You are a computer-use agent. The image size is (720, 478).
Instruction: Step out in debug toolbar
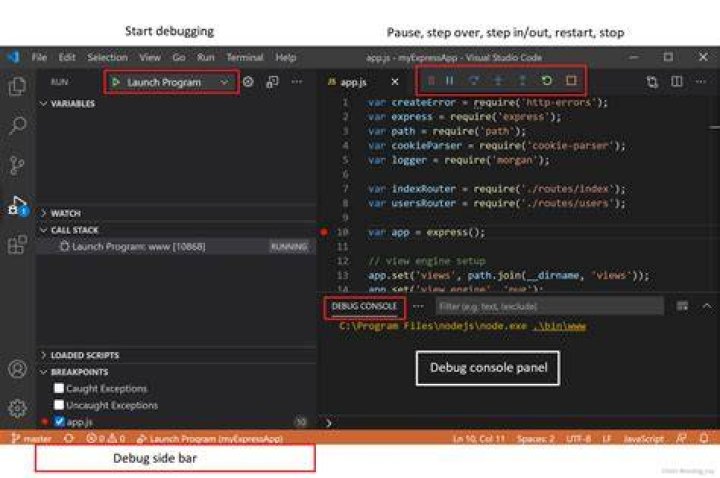(522, 81)
